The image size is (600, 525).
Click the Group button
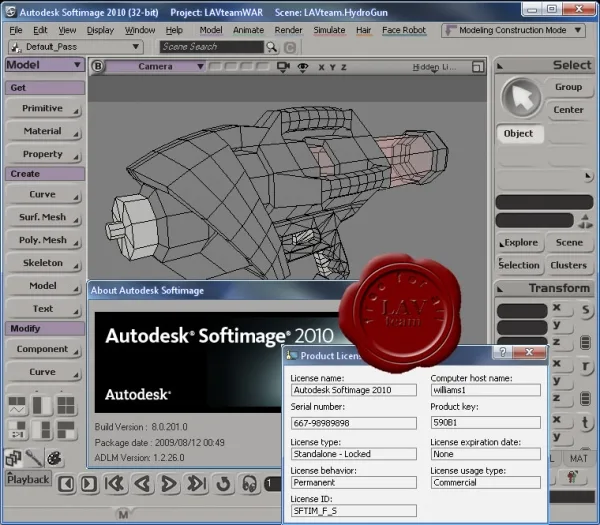click(569, 87)
